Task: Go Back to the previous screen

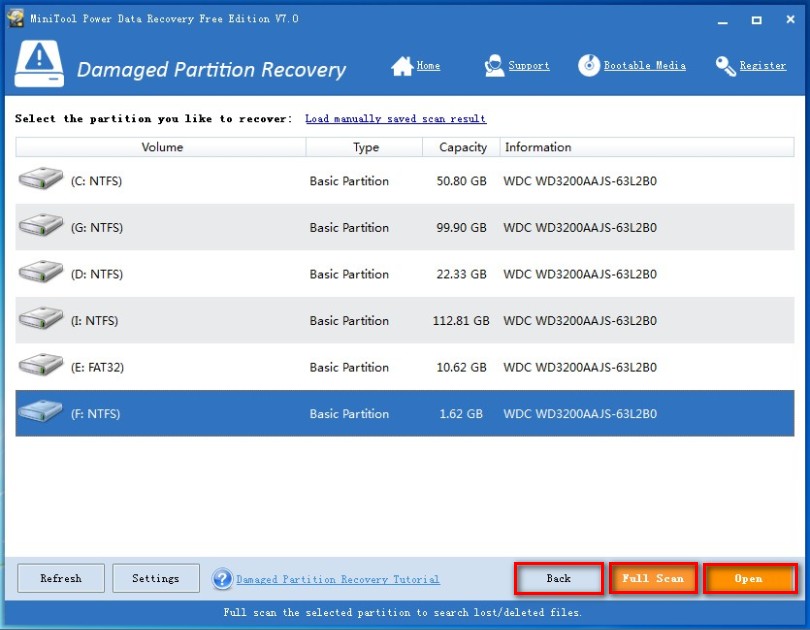Action: [559, 578]
